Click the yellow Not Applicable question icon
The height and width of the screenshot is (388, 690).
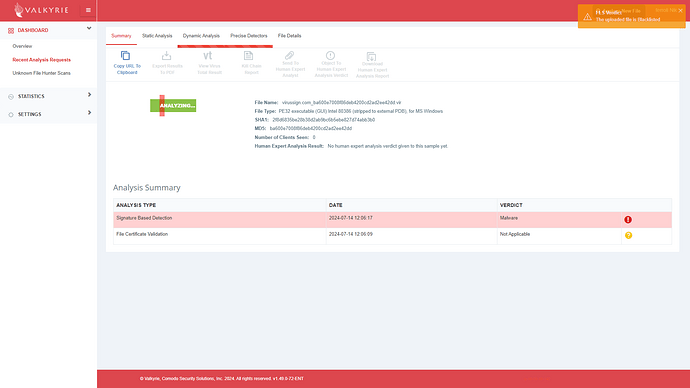point(628,235)
